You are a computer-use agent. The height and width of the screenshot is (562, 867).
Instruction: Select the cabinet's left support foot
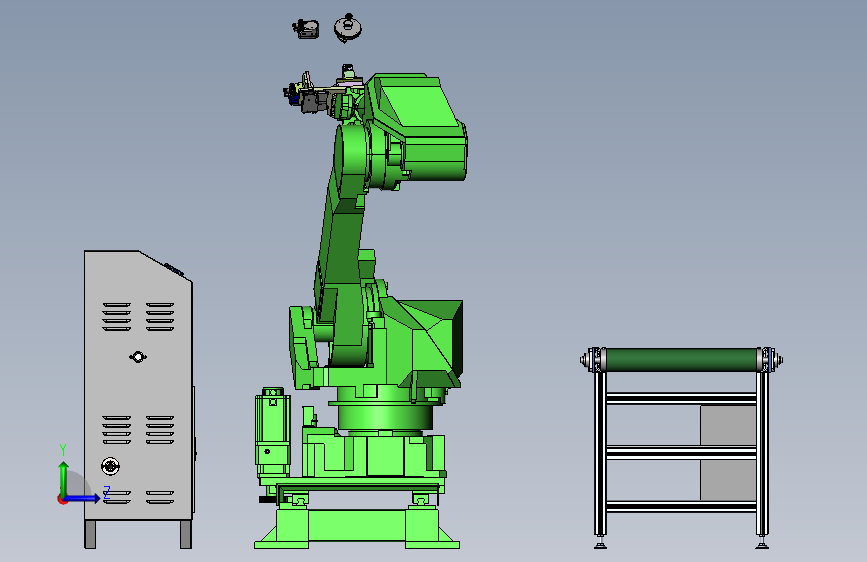(90, 534)
